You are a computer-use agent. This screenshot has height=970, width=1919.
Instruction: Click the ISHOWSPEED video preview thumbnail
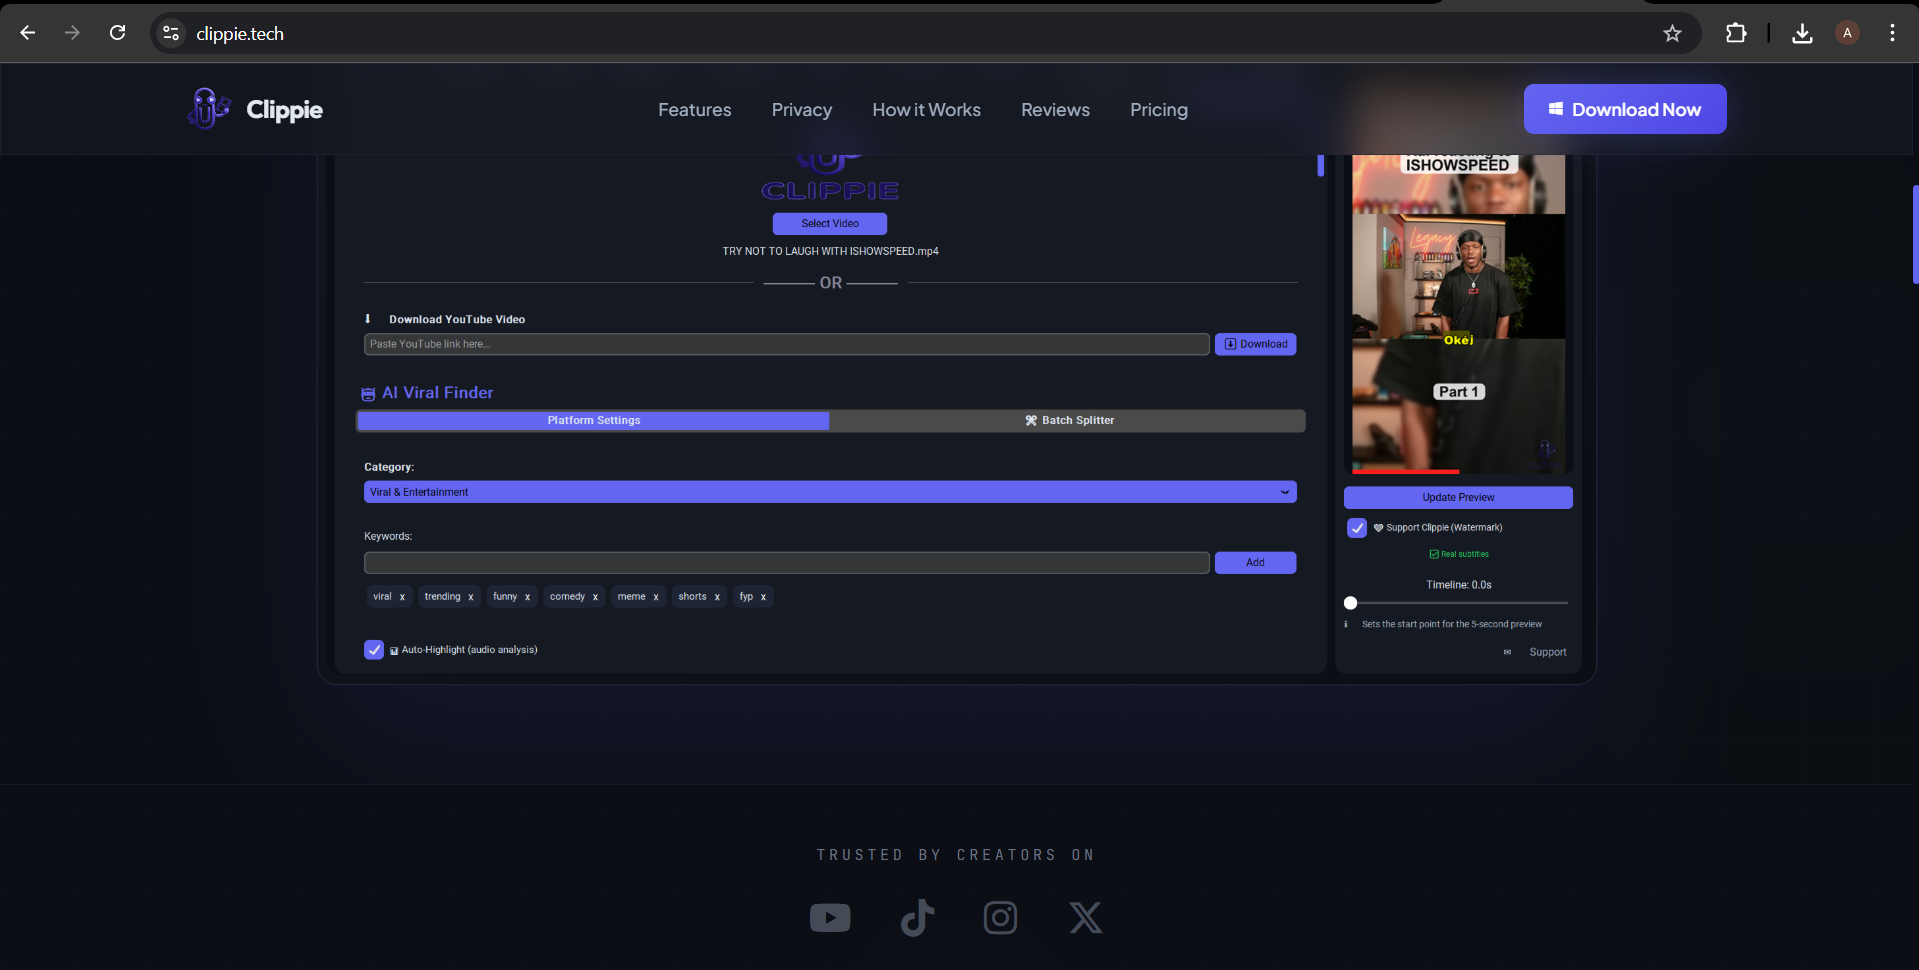[1458, 314]
